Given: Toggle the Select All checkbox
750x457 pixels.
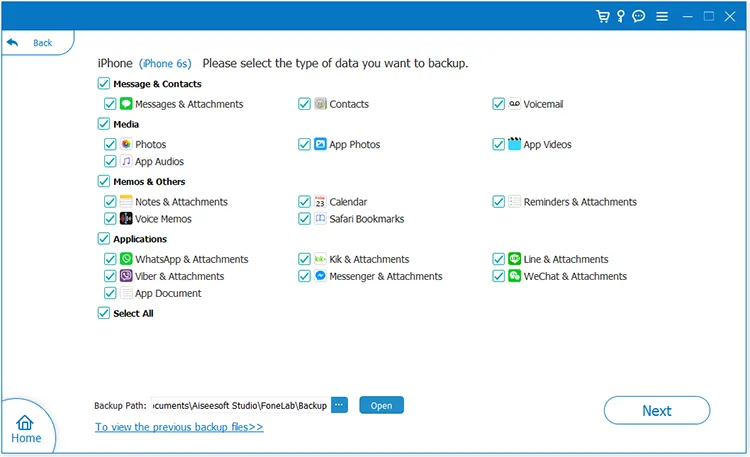Looking at the screenshot, I should click(104, 313).
